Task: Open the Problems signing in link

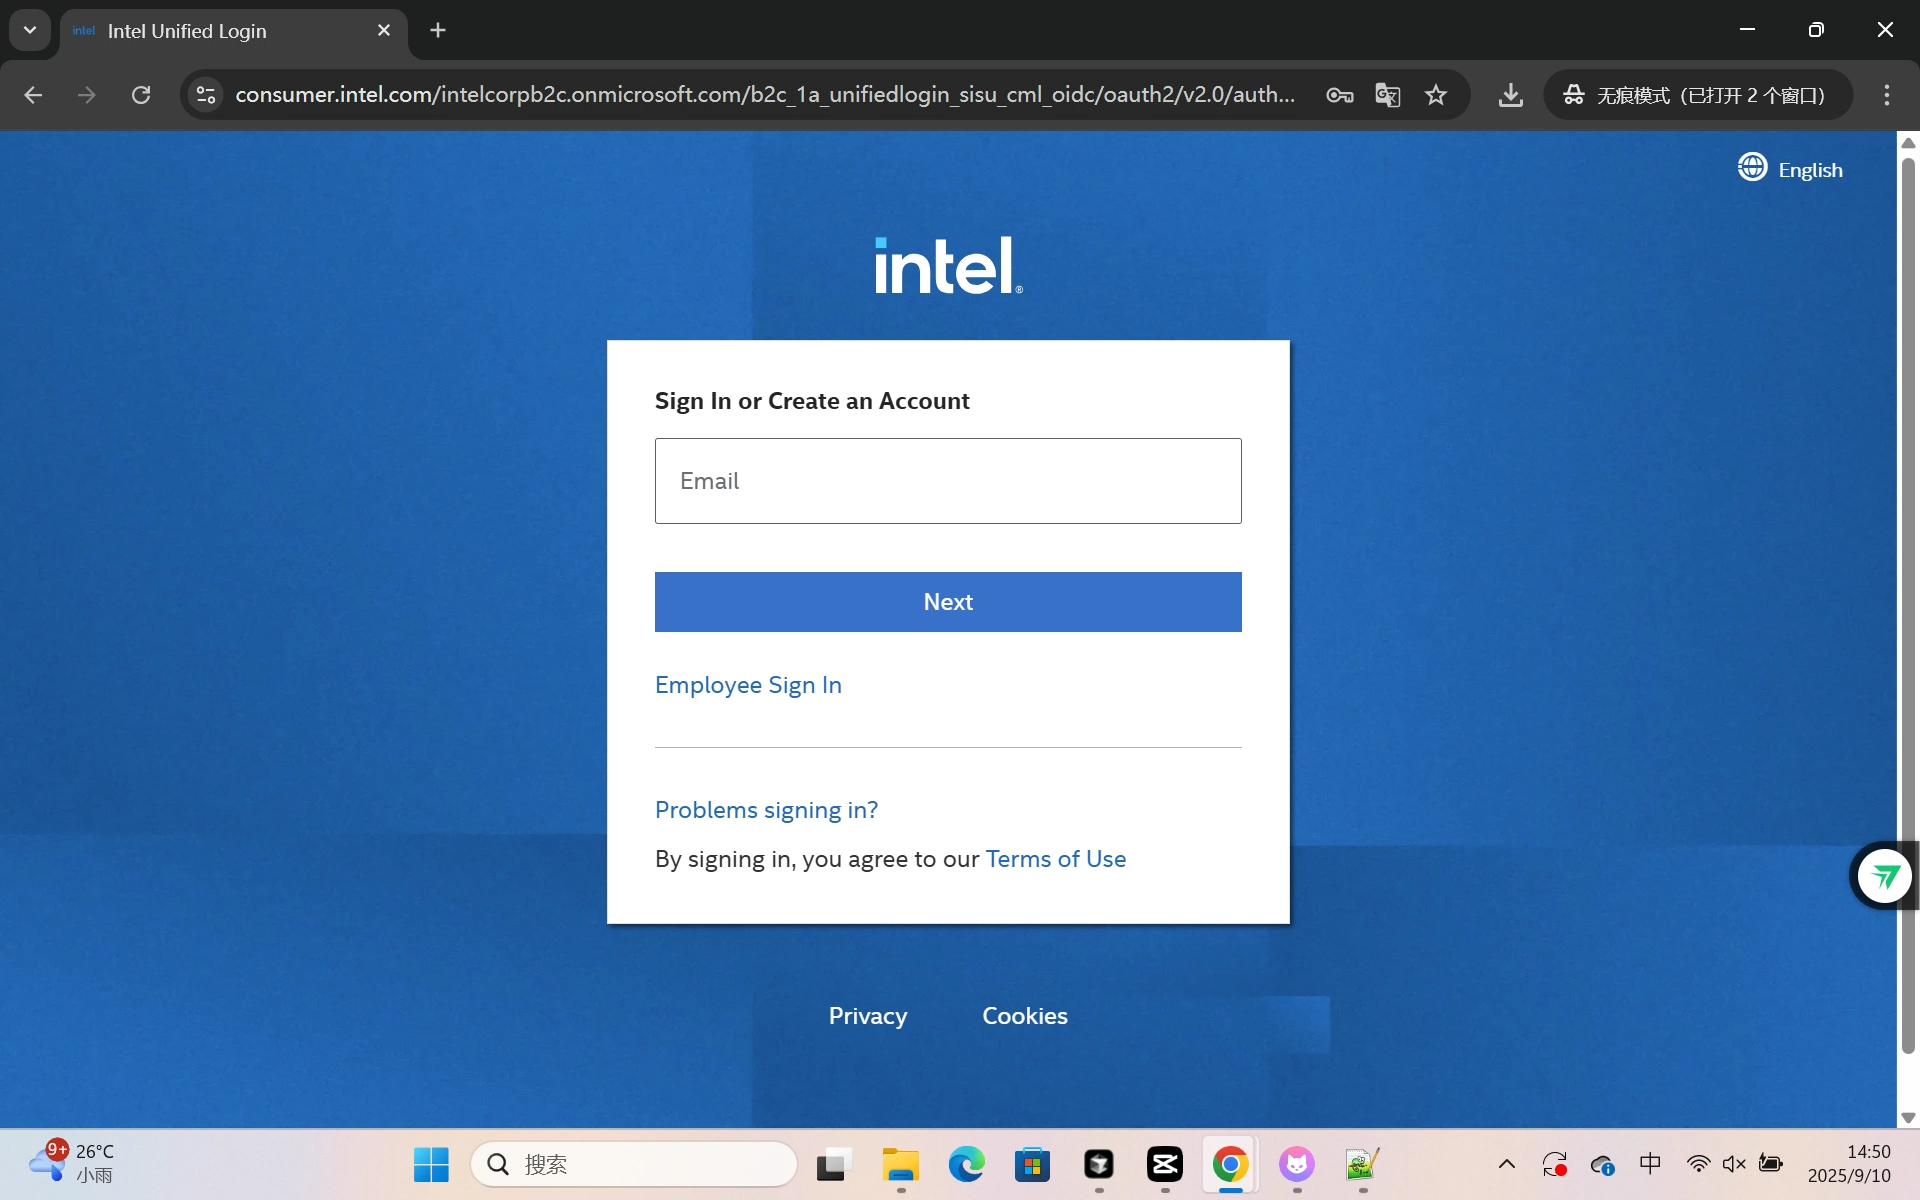Action: (x=766, y=810)
